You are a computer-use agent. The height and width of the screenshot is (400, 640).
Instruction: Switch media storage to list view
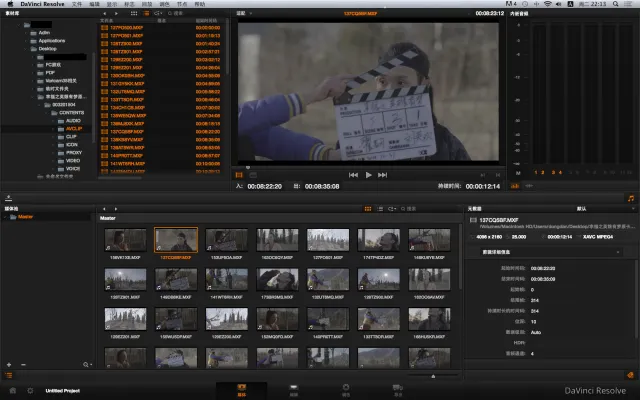tap(146, 13)
